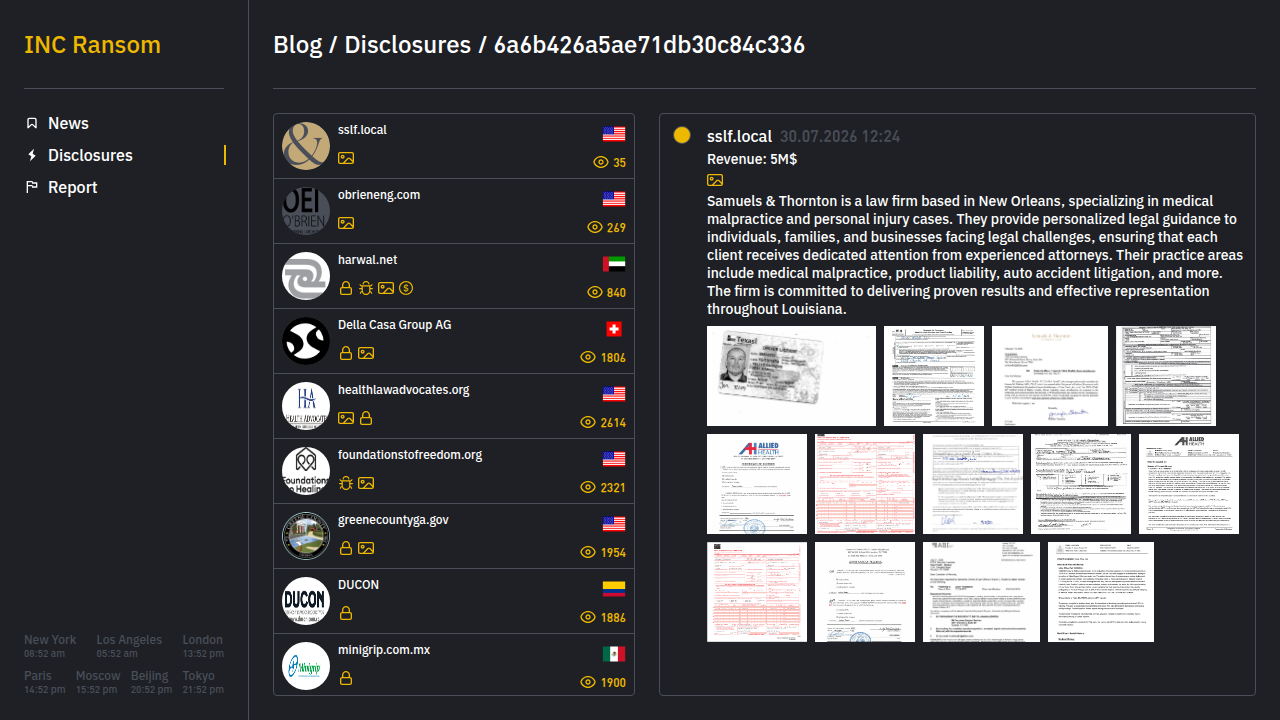Open the sslf.local entry in the list
The width and height of the screenshot is (1280, 720).
click(x=454, y=146)
